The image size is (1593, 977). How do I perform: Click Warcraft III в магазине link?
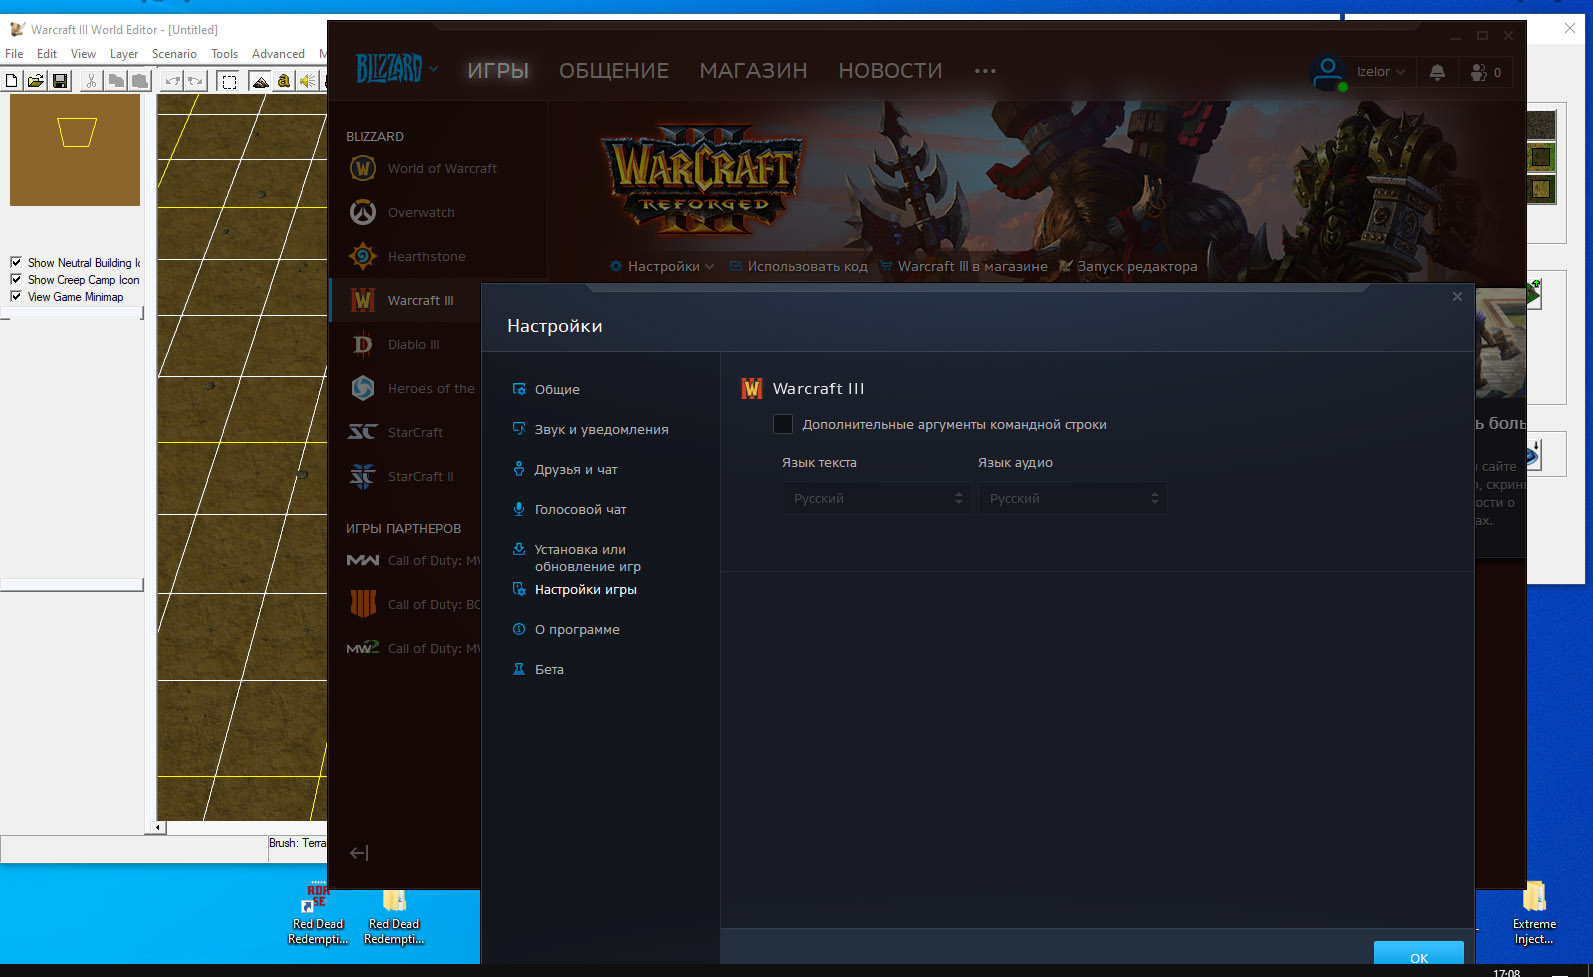coord(964,266)
